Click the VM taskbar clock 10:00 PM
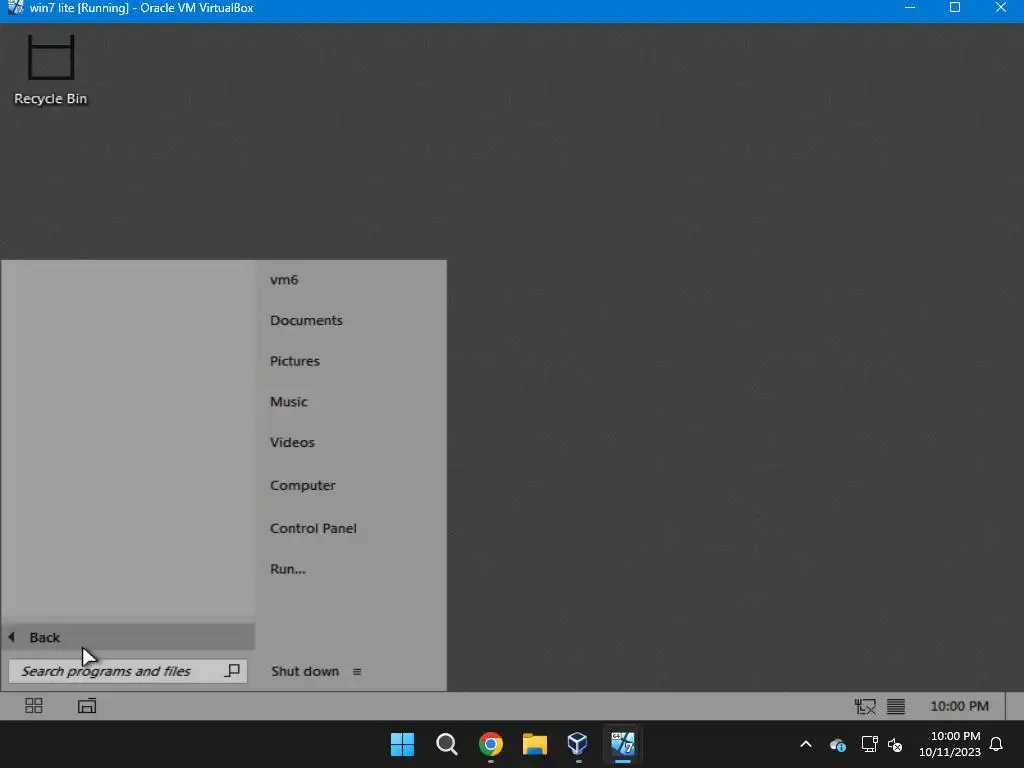The height and width of the screenshot is (768, 1024). tap(959, 706)
